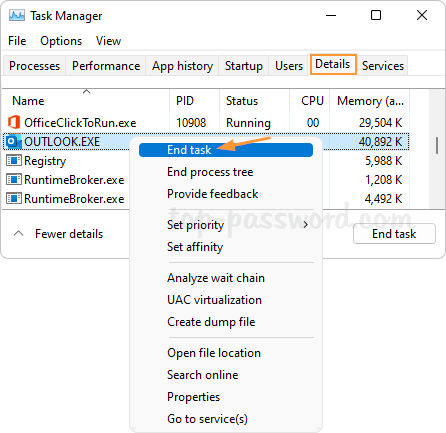Viewport: 446px width, 433px height.
Task: Choose End process tree in context menu
Action: click(210, 172)
